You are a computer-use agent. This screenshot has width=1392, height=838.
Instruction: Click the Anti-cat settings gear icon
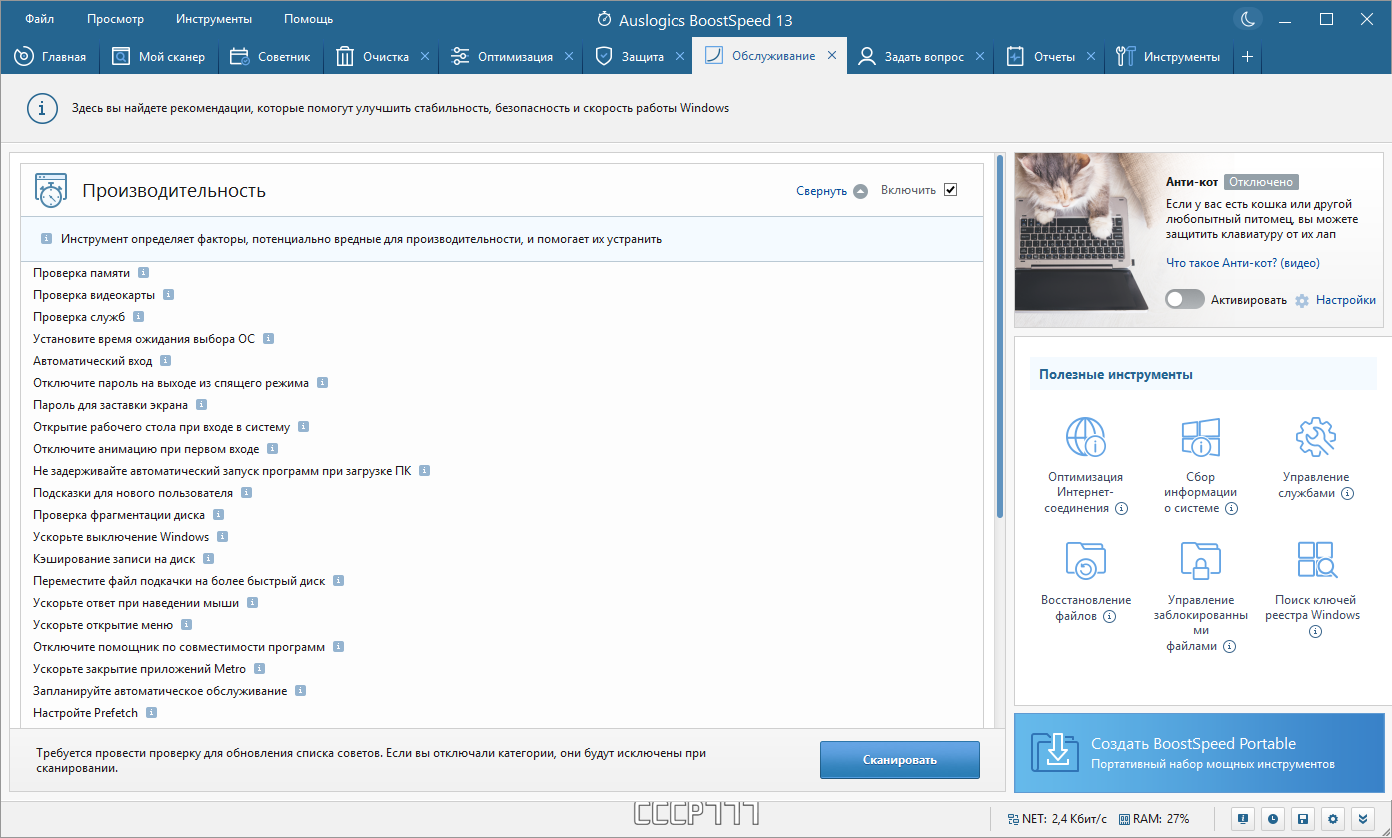click(1301, 300)
